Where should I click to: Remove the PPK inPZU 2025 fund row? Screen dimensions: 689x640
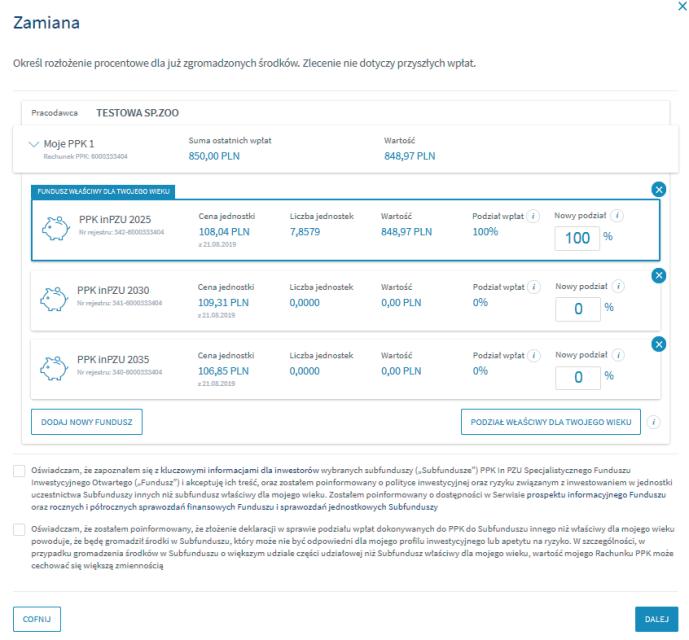pos(657,189)
